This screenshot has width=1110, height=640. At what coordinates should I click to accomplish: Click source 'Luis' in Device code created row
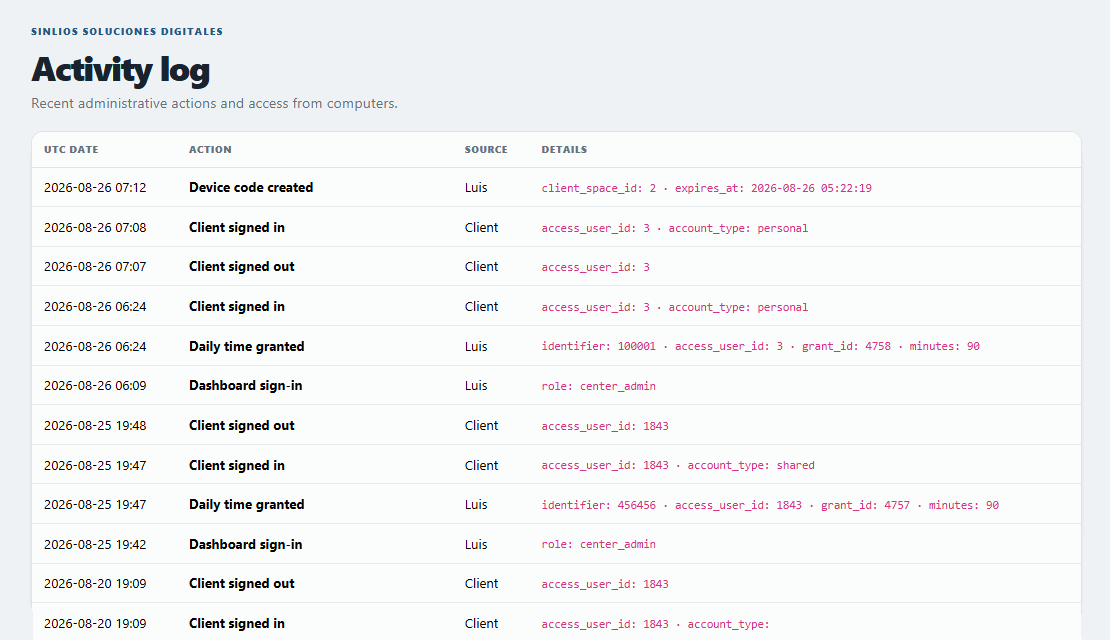point(476,188)
